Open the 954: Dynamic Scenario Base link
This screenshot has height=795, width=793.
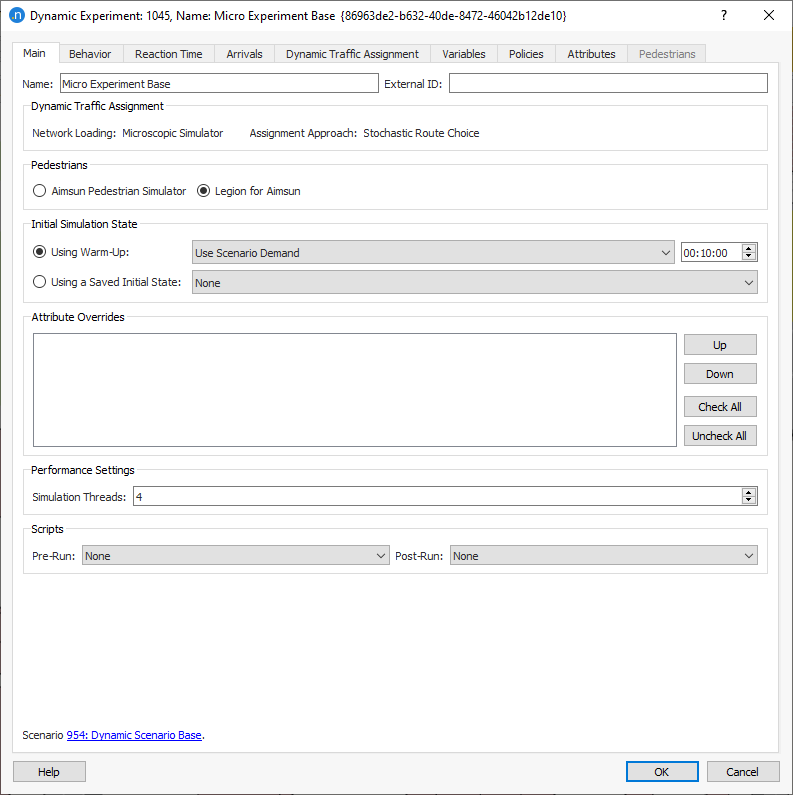(x=134, y=735)
